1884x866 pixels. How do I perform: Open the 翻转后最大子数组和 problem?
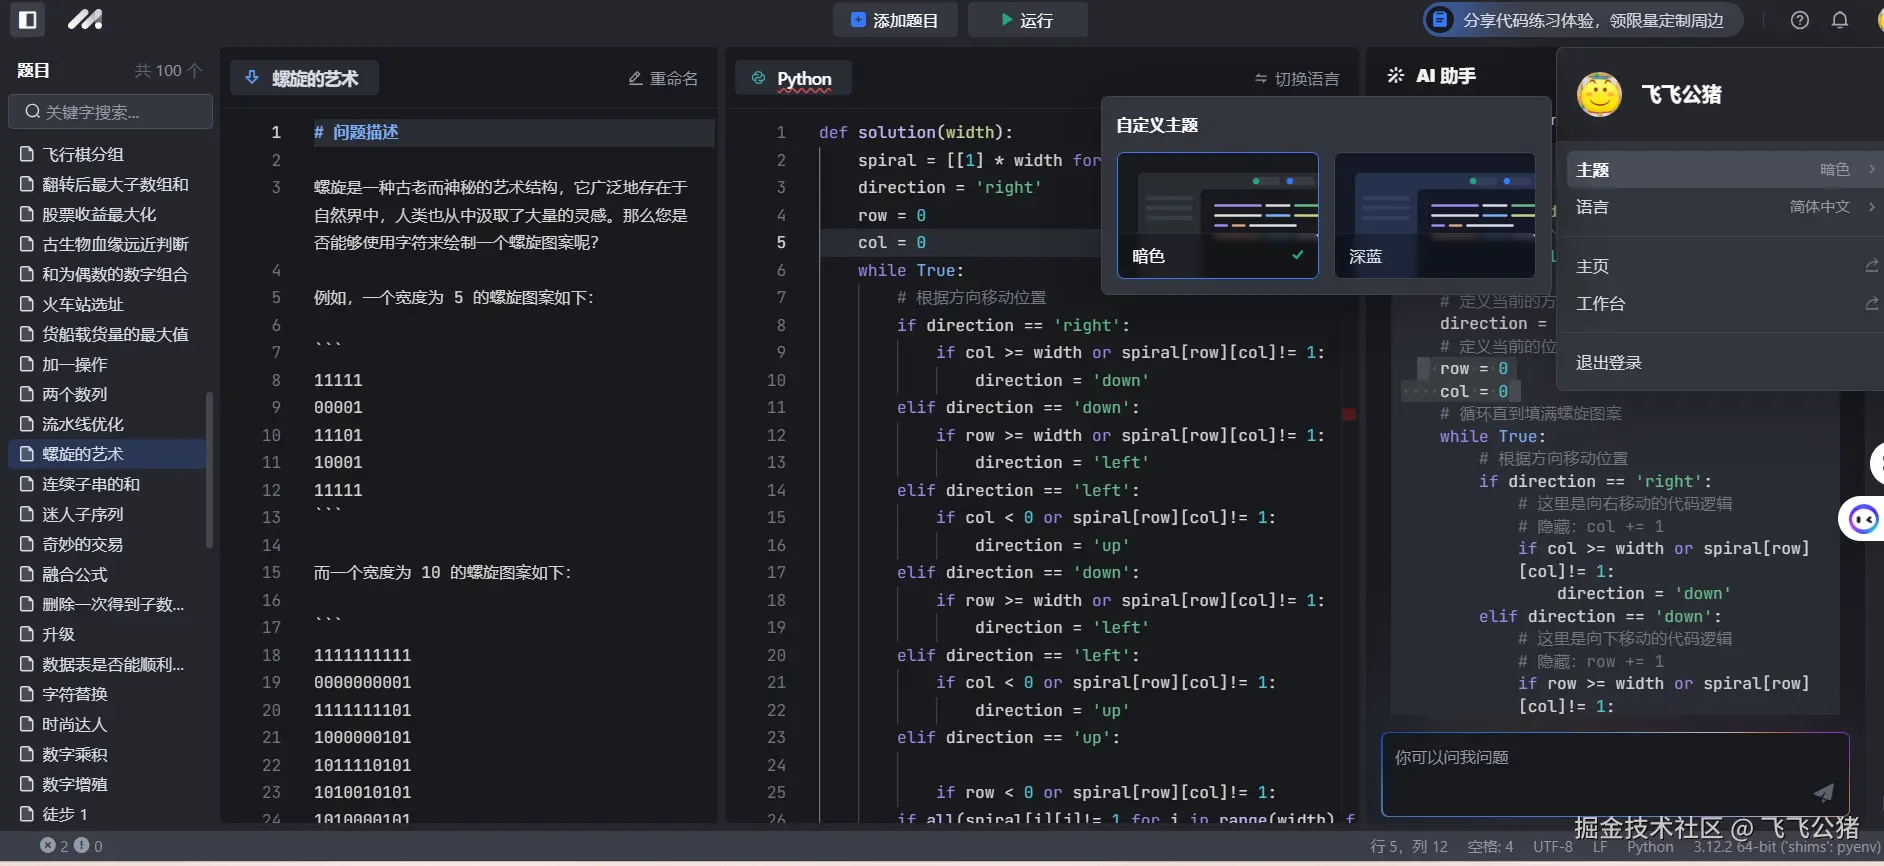coord(108,184)
